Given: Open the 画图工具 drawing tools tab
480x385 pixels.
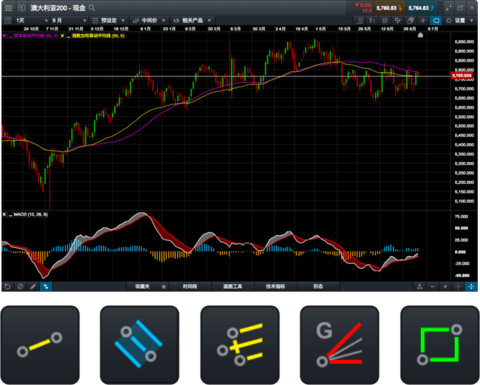Looking at the screenshot, I should 233,287.
